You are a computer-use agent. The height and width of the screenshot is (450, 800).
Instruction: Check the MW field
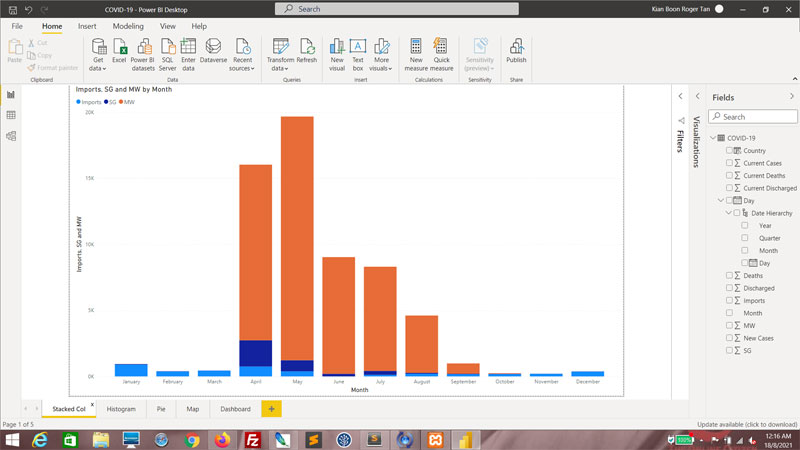[729, 326]
